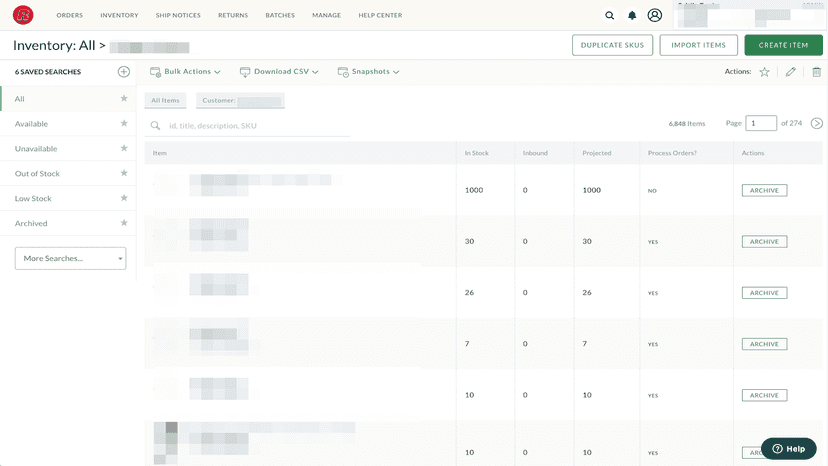Archive the item with 30 in stock
The width and height of the screenshot is (828, 466).
pos(765,241)
